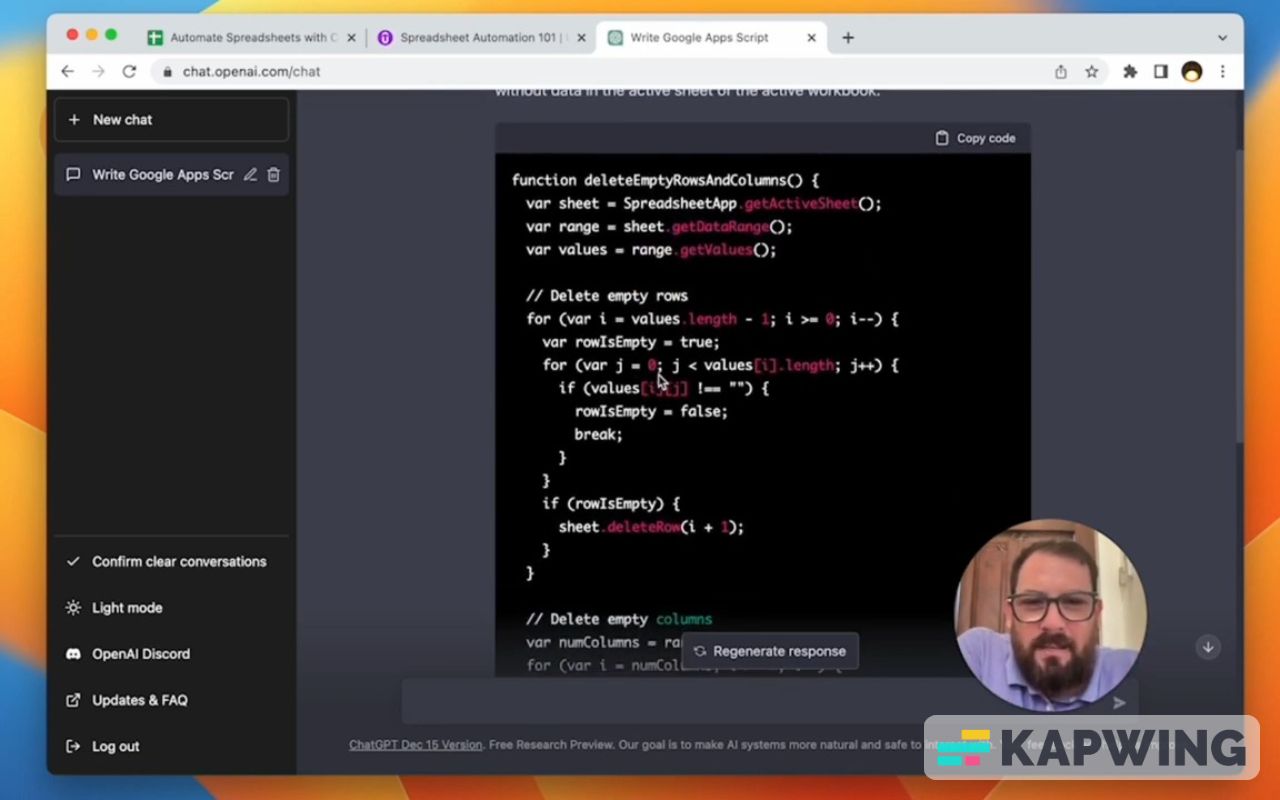Start a New chat
The width and height of the screenshot is (1280, 800).
coord(172,120)
